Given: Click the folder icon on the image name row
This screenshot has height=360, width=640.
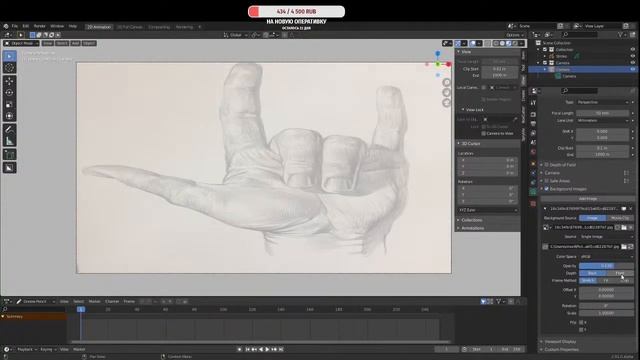Looking at the screenshot, I should [x=624, y=227].
